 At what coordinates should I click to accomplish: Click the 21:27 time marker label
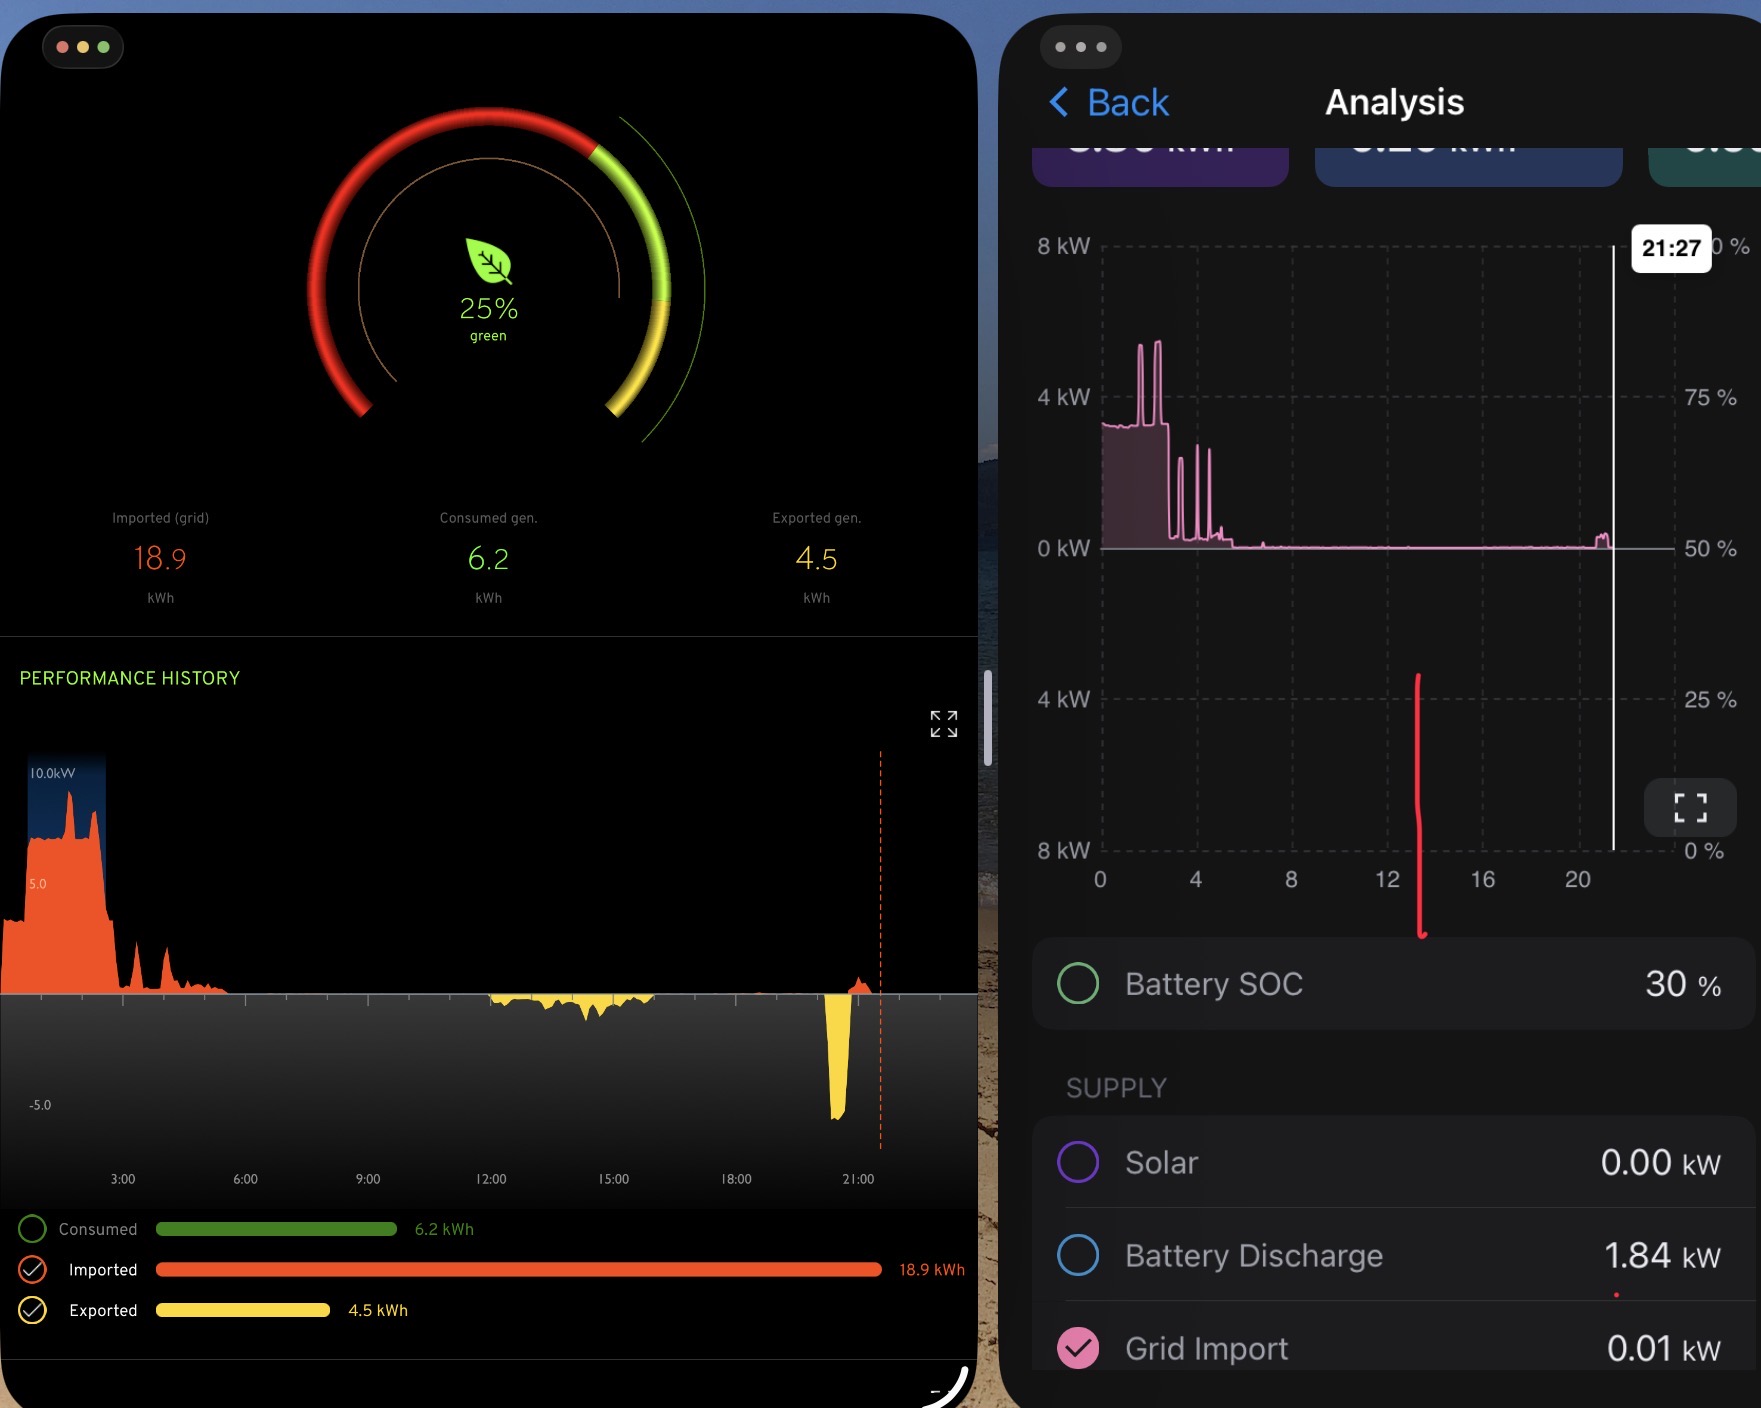(1670, 248)
